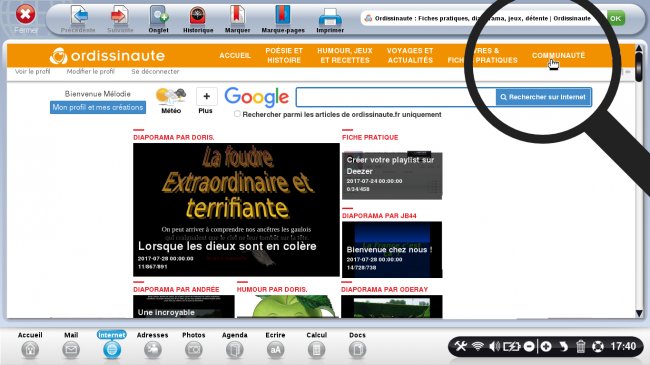Open Calcul calculator in dock
Image resolution: width=650 pixels, height=365 pixels.
316,345
